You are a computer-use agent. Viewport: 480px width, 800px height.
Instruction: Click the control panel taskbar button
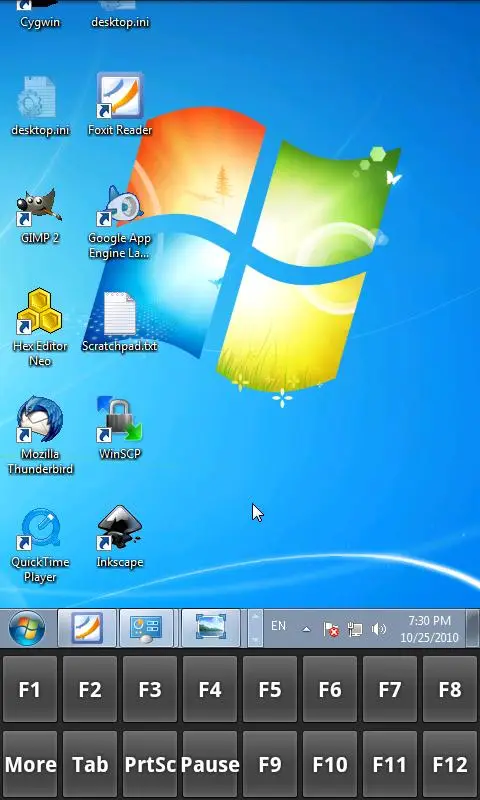point(146,628)
